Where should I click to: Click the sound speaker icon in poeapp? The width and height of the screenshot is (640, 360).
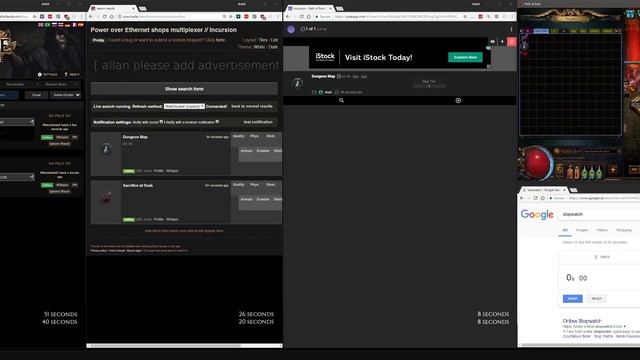point(502,42)
